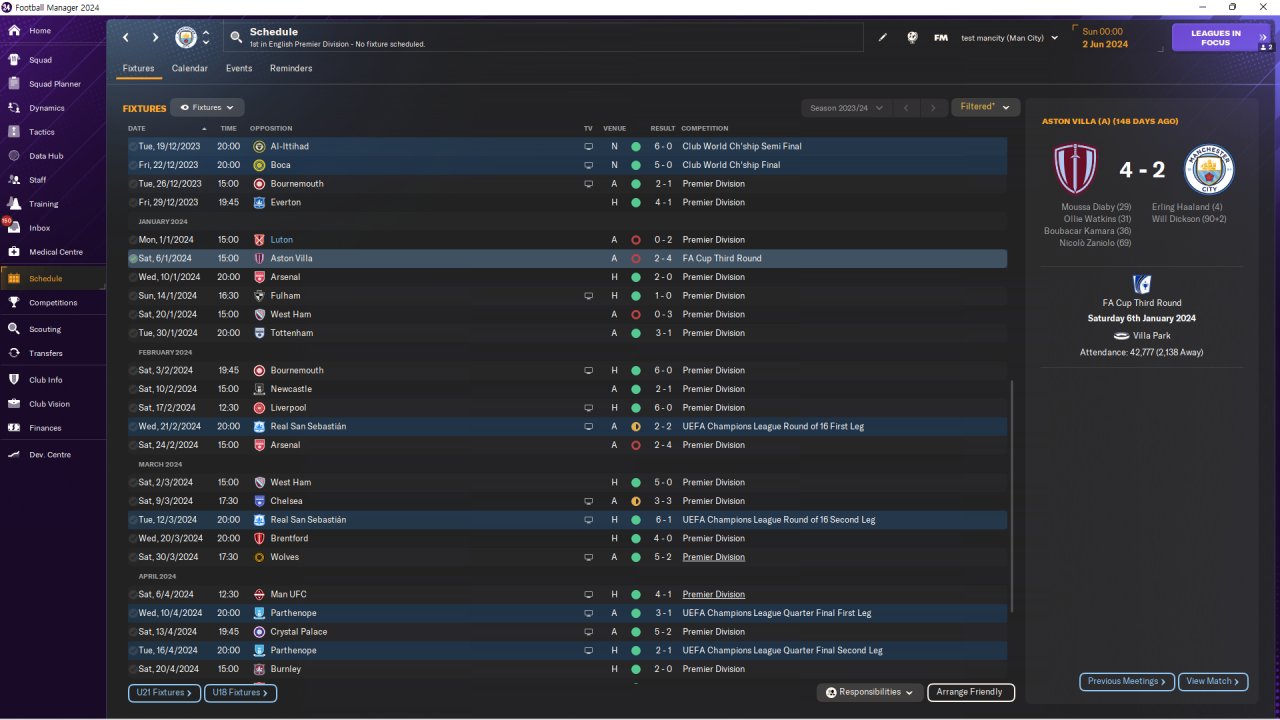Open the Club Vision section
This screenshot has width=1280, height=720.
(50, 404)
